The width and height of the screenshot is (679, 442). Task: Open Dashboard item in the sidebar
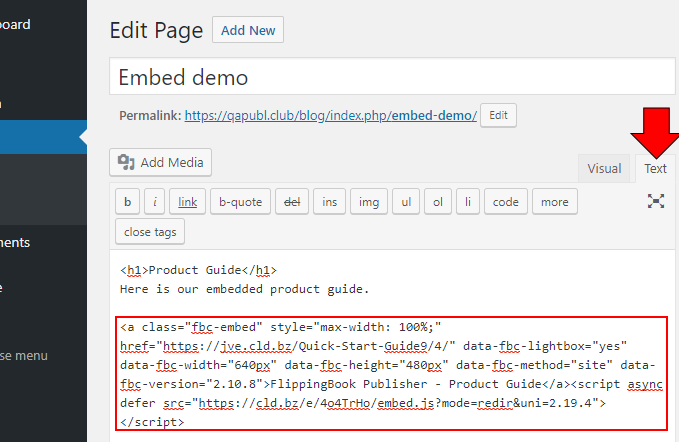click(x=15, y=24)
